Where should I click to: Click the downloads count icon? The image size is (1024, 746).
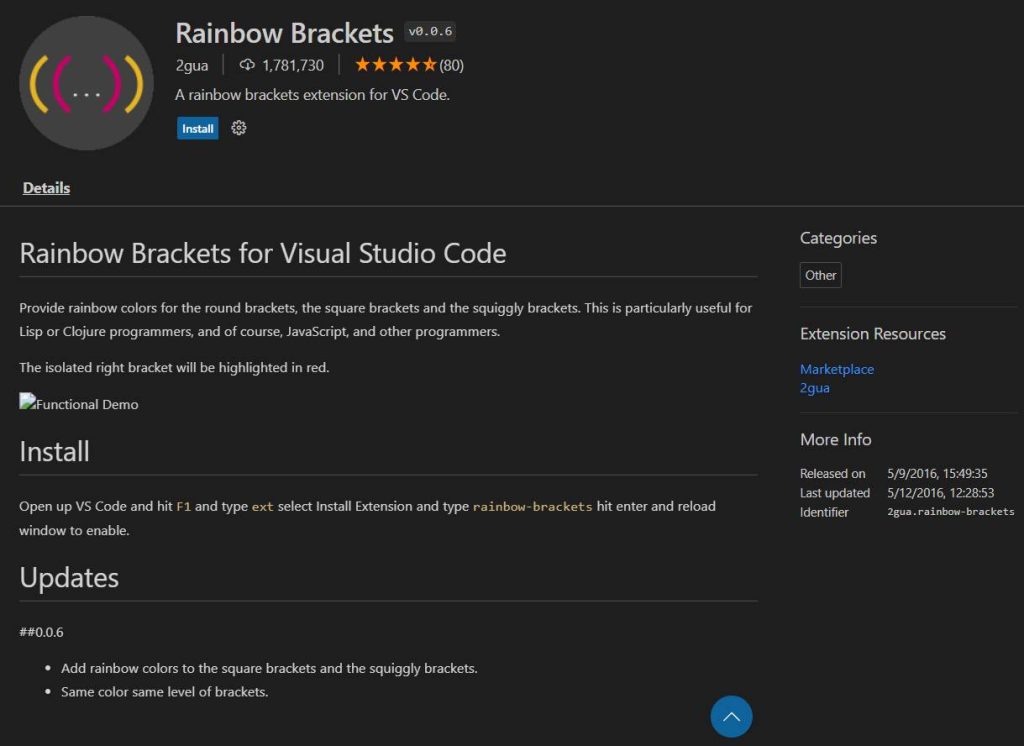[246, 66]
